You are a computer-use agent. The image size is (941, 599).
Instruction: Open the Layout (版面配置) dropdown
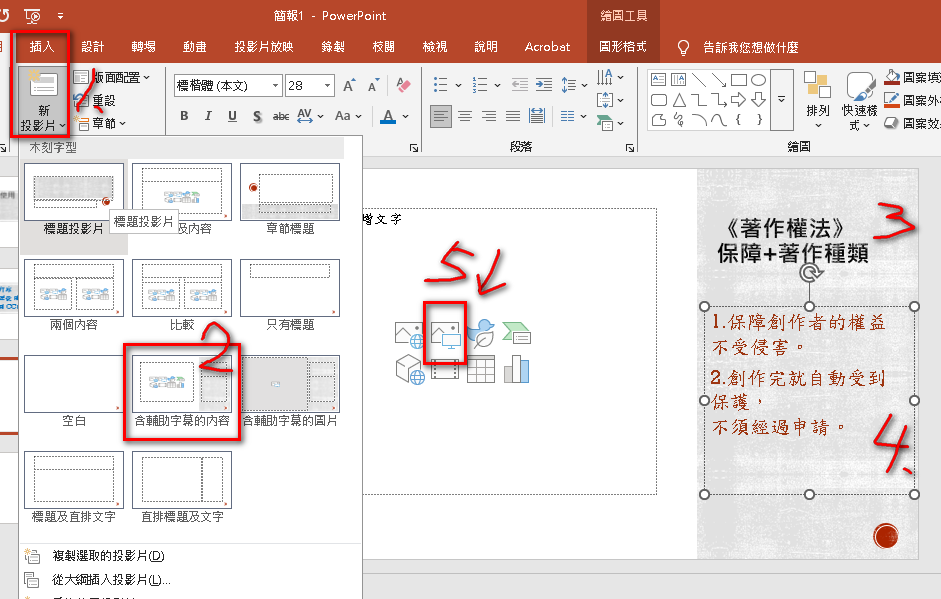(112, 77)
